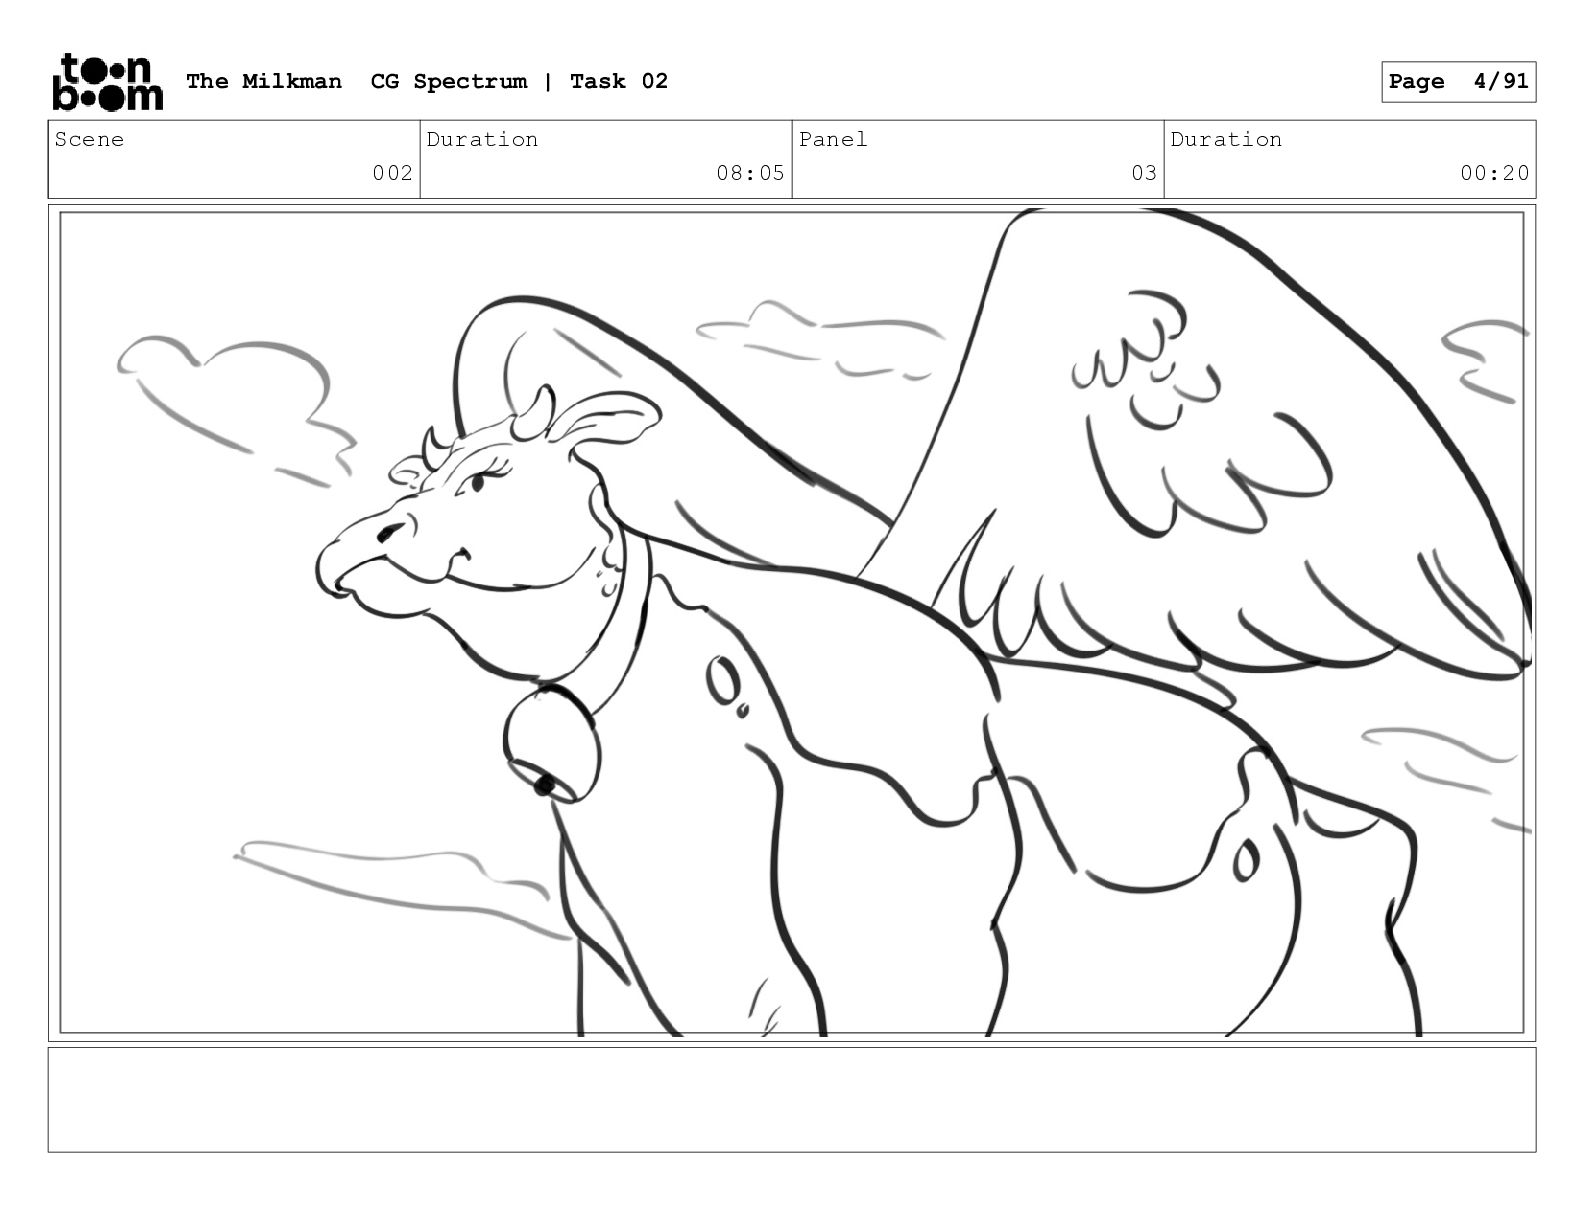Click the empty notes box below the panel
Screen dimensions: 1584x1224
(792, 1099)
